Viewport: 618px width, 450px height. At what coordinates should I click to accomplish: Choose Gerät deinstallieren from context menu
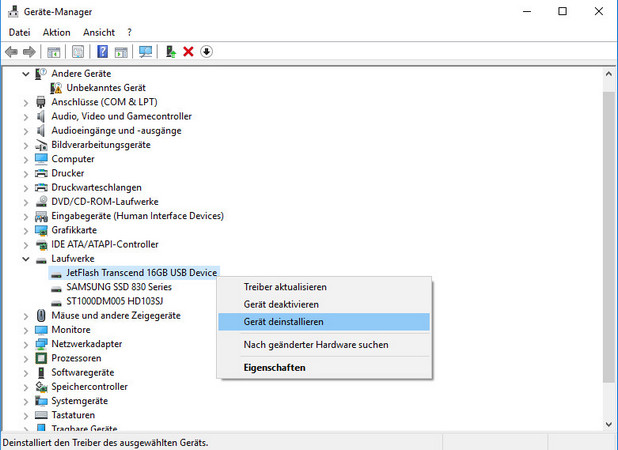click(x=324, y=322)
